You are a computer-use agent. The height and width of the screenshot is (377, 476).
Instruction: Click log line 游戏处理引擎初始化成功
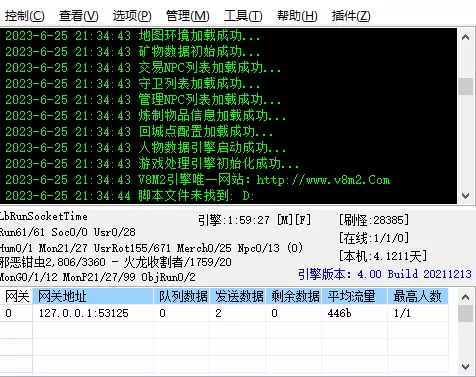[x=152, y=164]
